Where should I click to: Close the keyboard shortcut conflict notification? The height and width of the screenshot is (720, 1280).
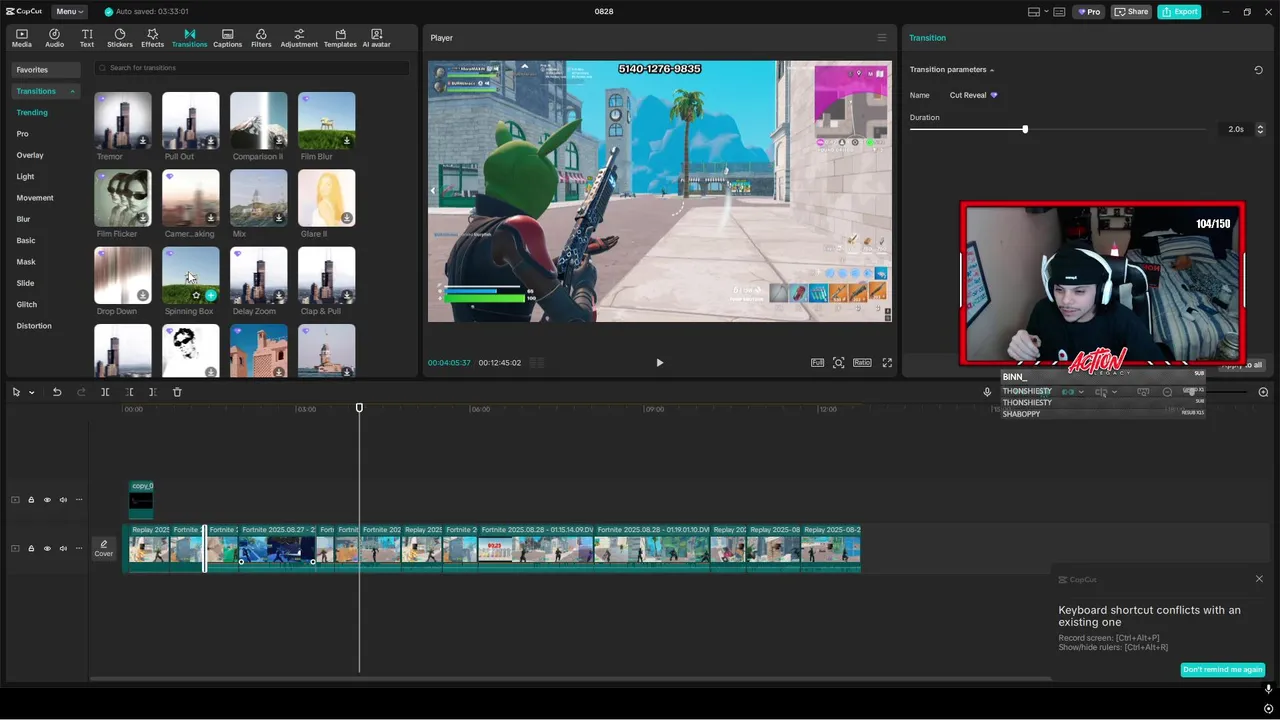[1259, 579]
